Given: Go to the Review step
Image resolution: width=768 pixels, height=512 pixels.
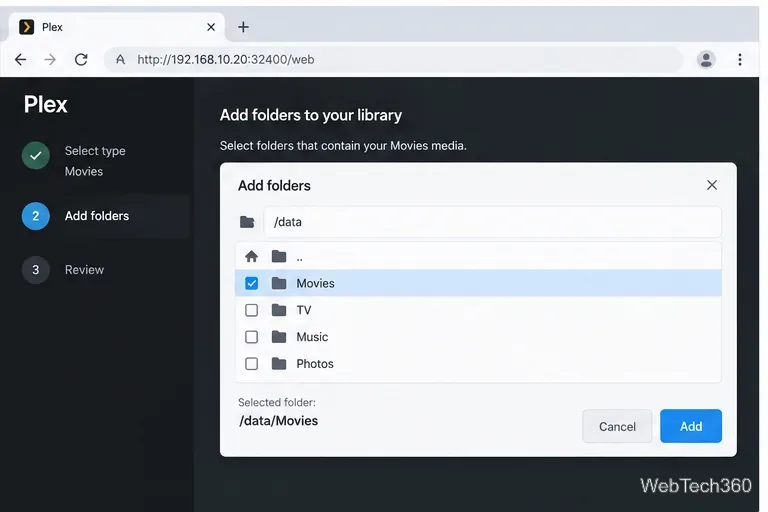Looking at the screenshot, I should pyautogui.click(x=84, y=270).
